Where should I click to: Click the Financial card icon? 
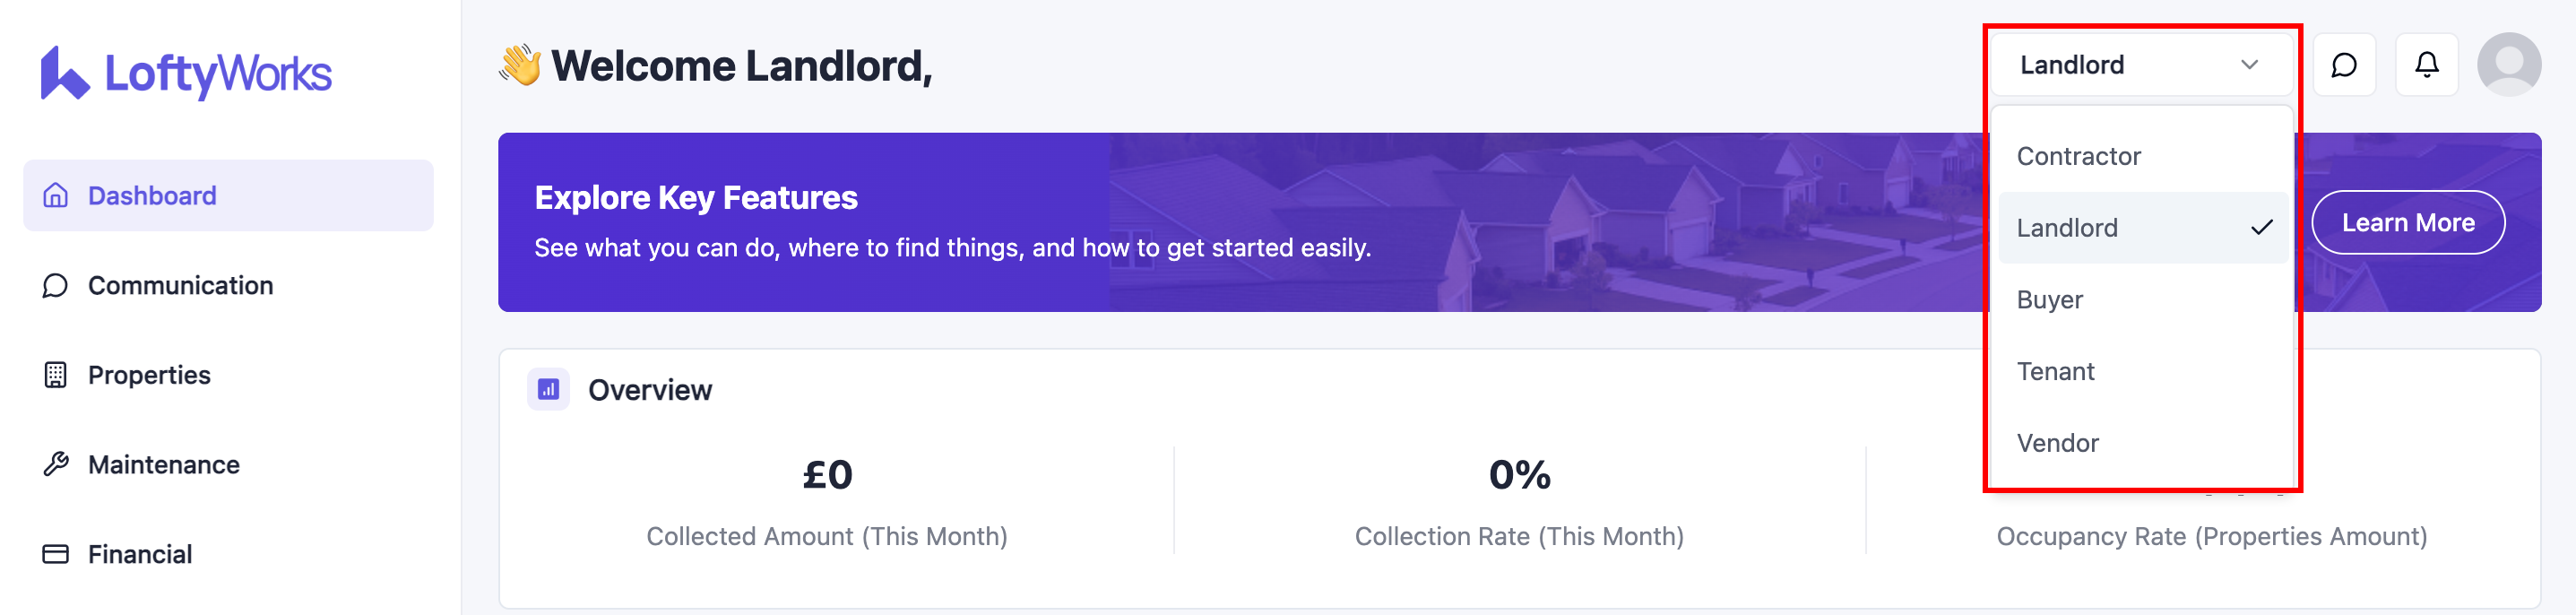tap(56, 554)
